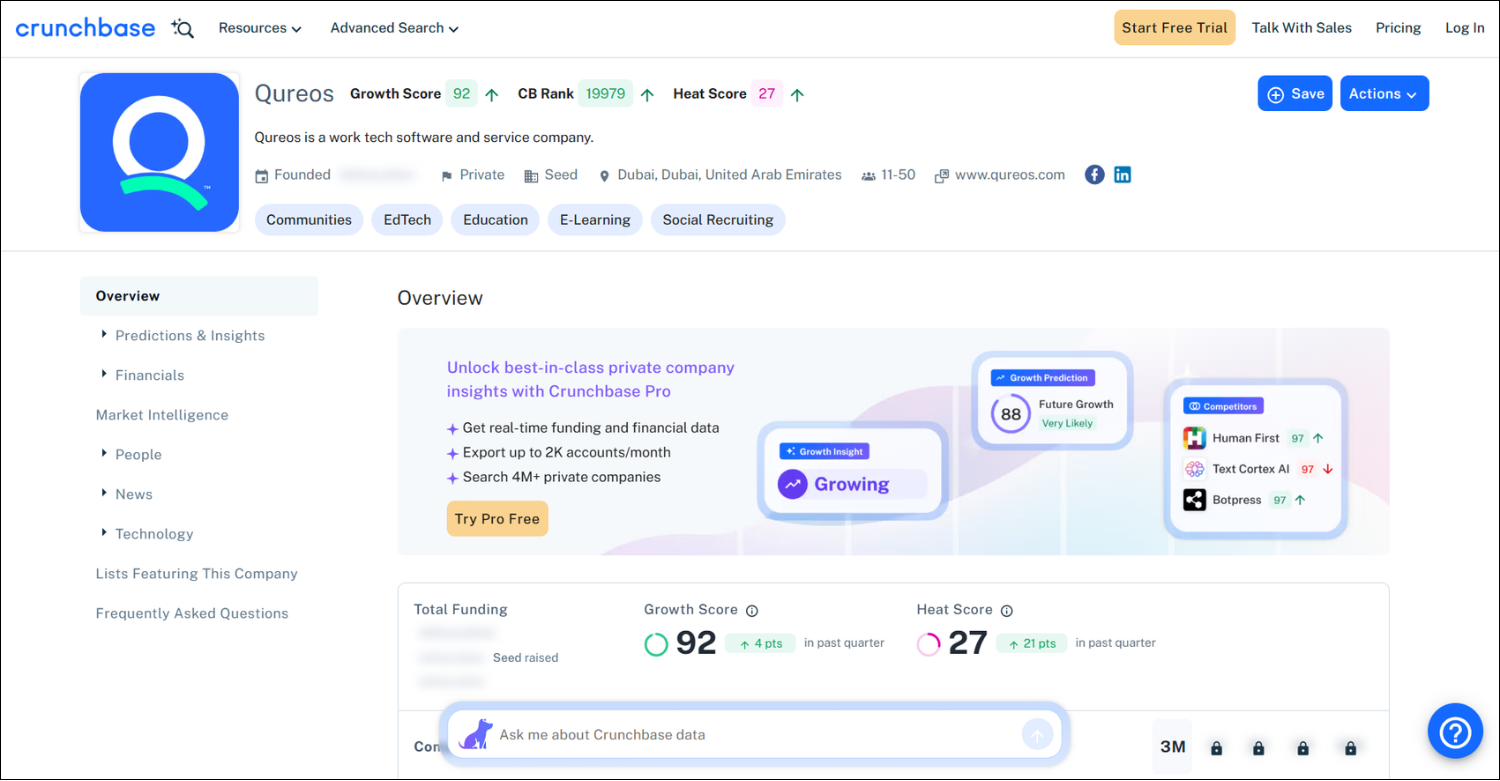Visit the www.qureos.com website link
Viewport: 1500px width, 781px height.
pos(1010,175)
